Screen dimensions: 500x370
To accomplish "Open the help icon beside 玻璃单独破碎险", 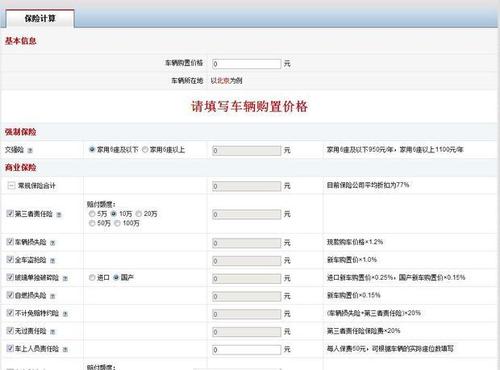I will (65, 278).
